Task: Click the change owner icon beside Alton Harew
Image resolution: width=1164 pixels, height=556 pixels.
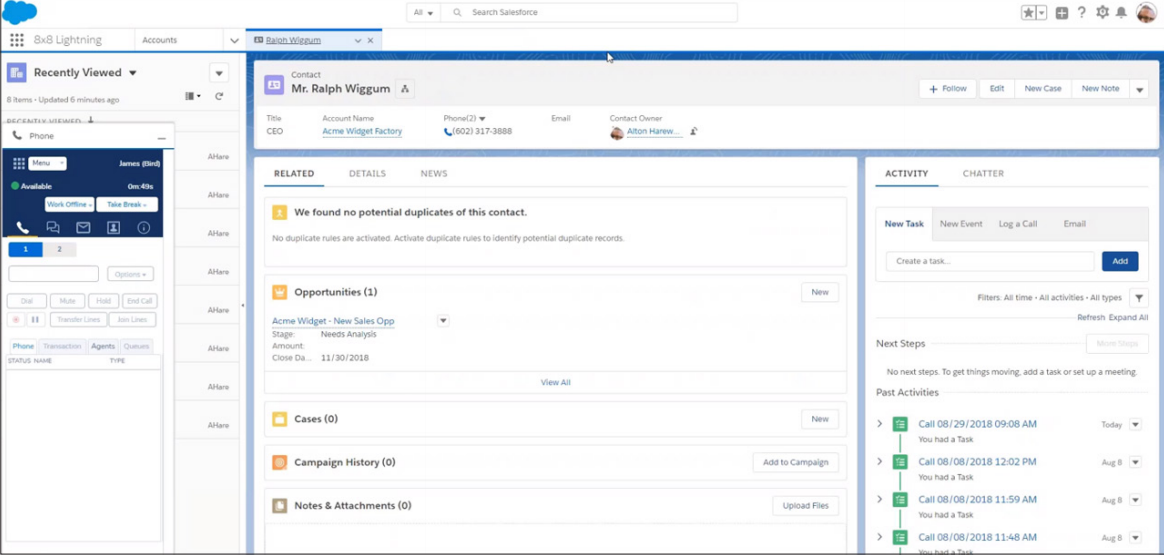Action: coord(693,131)
